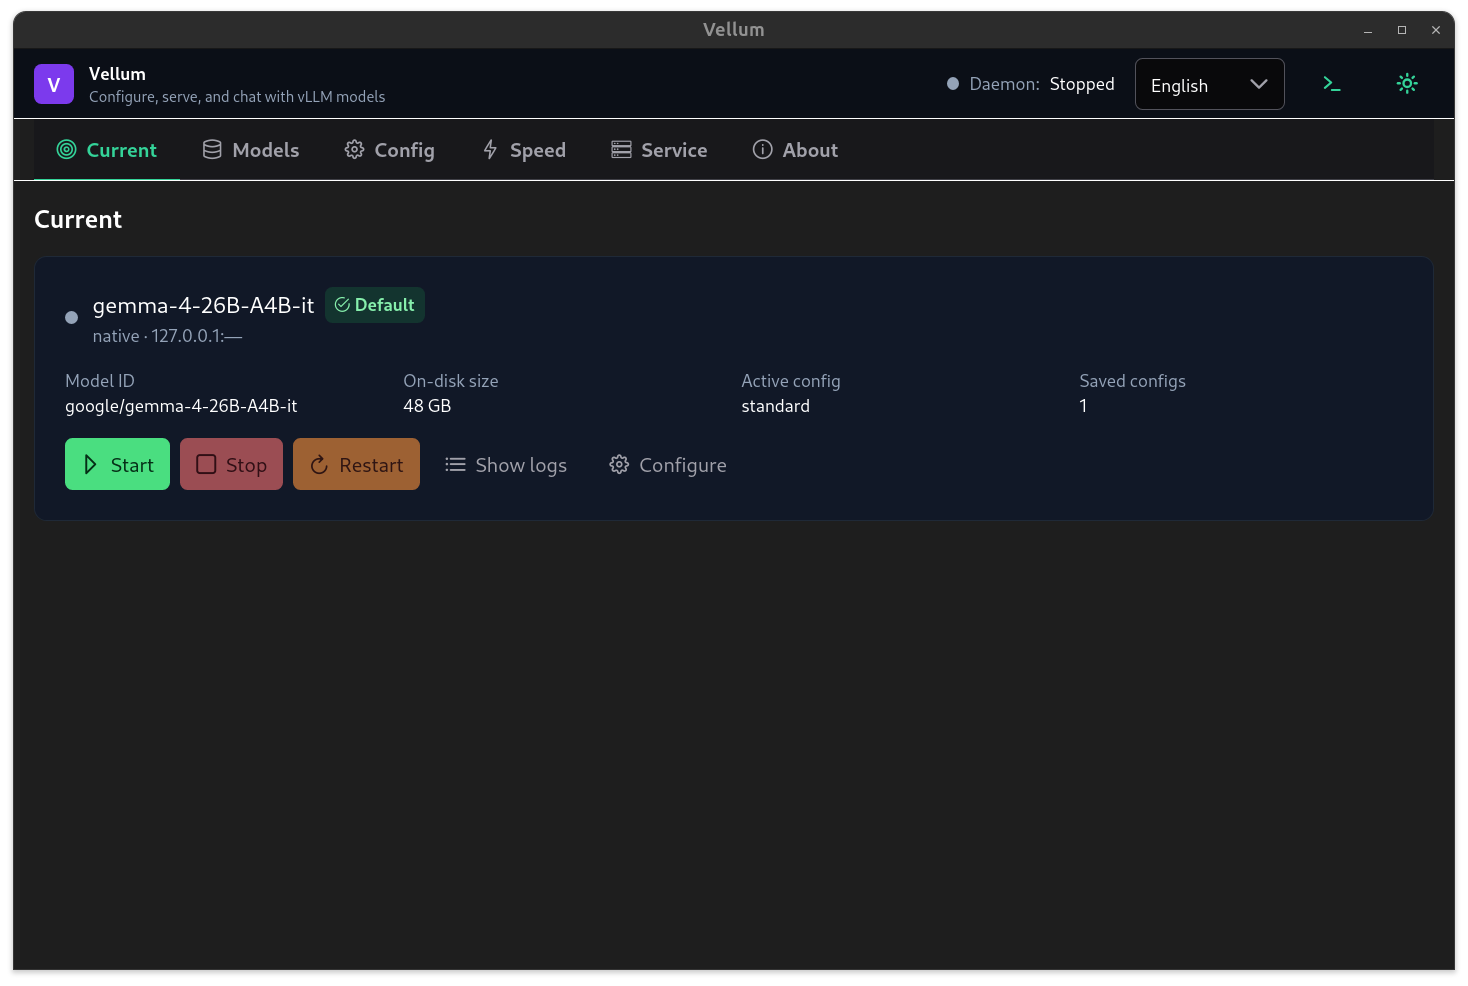Screen dimensions: 1468x986
Task: Open Configure with gear icon
Action: click(668, 464)
